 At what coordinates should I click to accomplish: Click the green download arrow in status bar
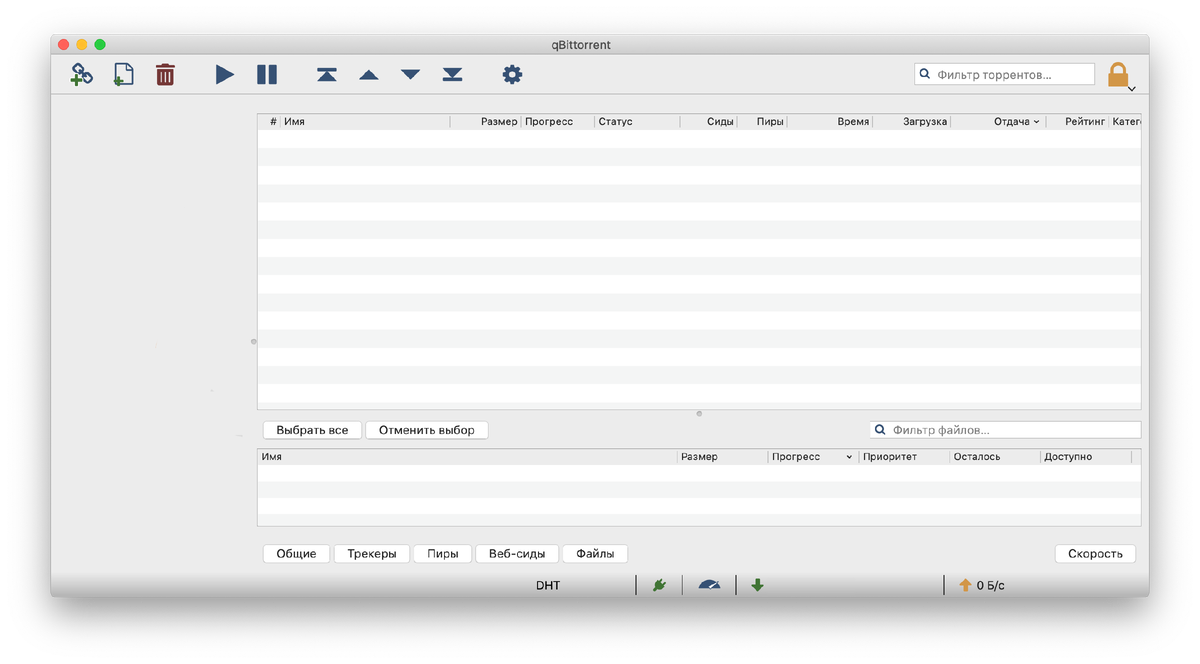[757, 585]
